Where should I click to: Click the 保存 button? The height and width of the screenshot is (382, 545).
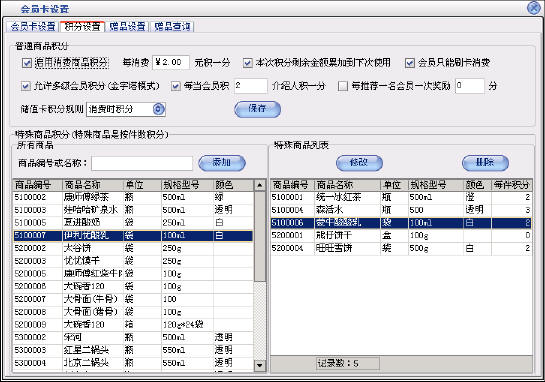pos(257,109)
